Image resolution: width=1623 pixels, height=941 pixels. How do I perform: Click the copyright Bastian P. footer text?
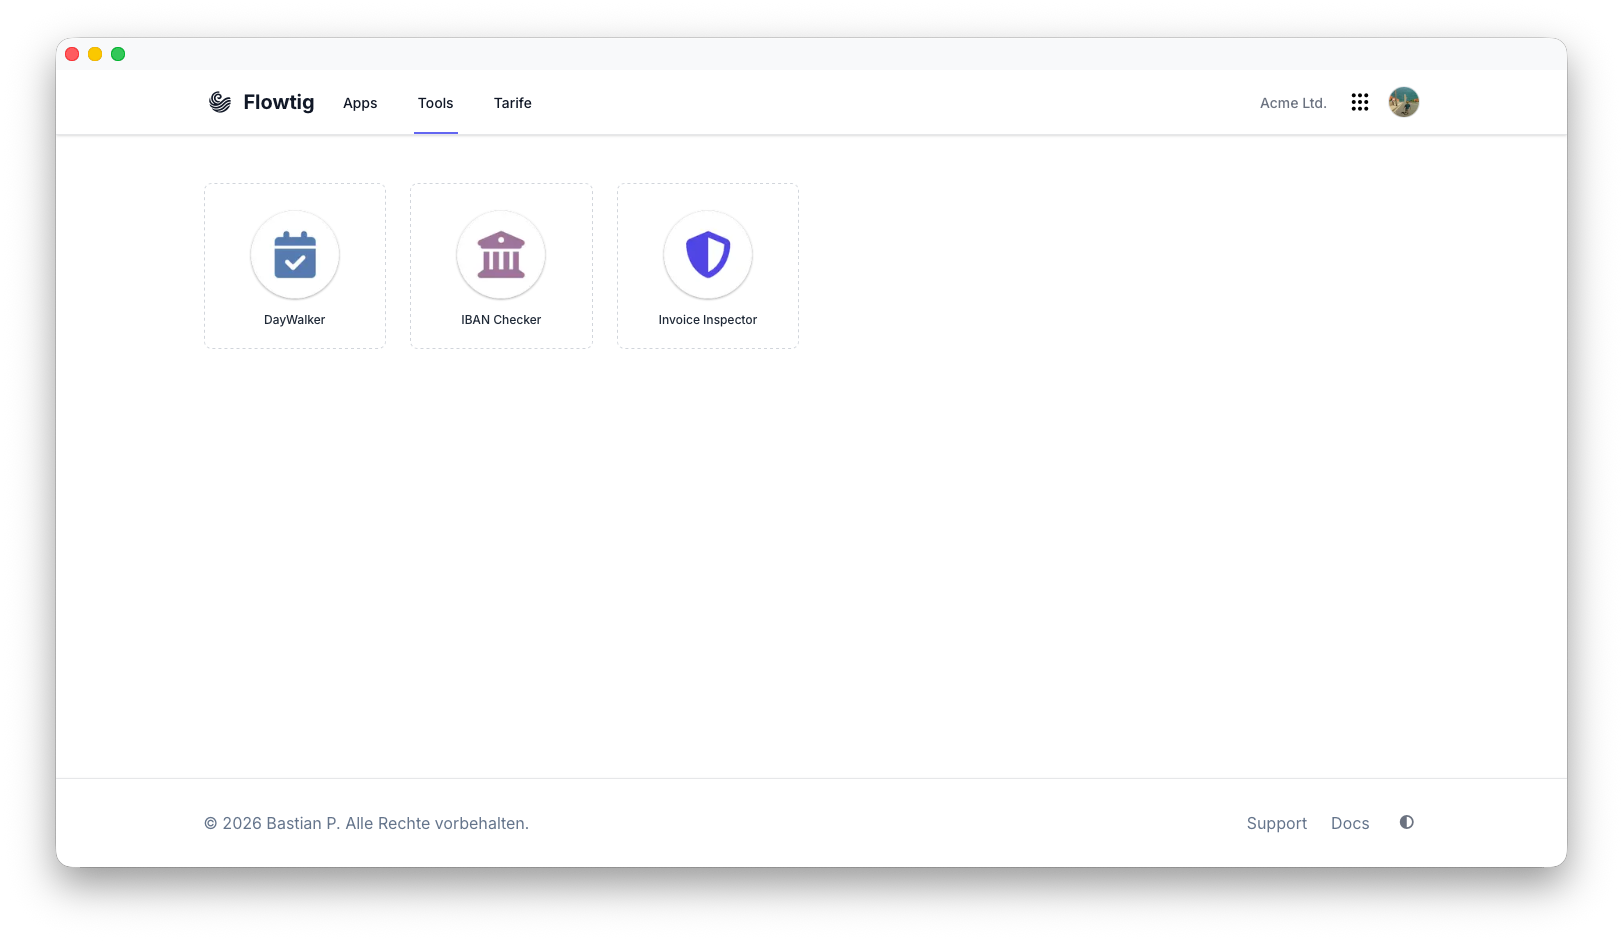[366, 823]
